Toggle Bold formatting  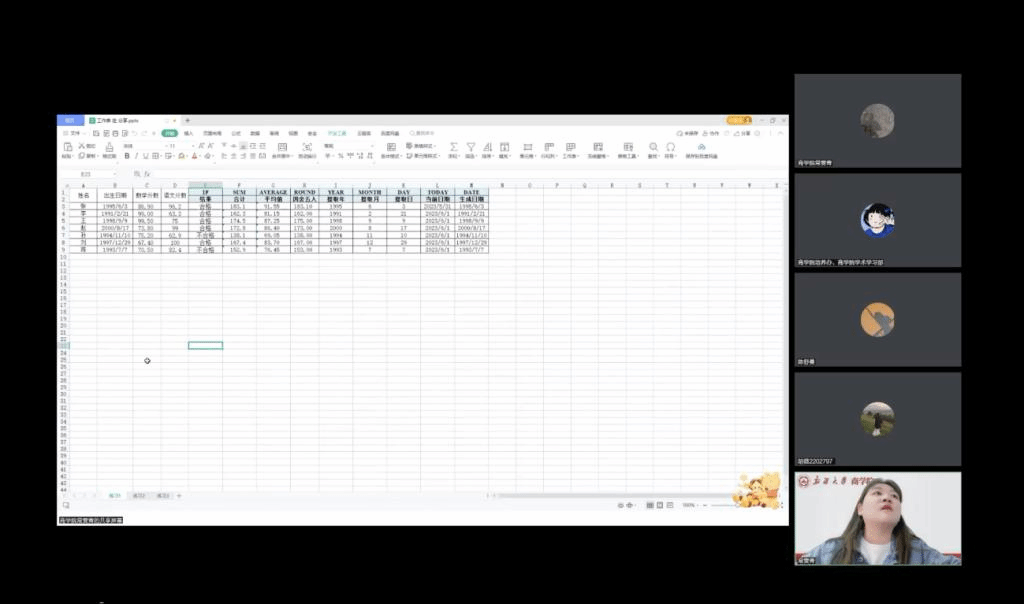pos(126,156)
